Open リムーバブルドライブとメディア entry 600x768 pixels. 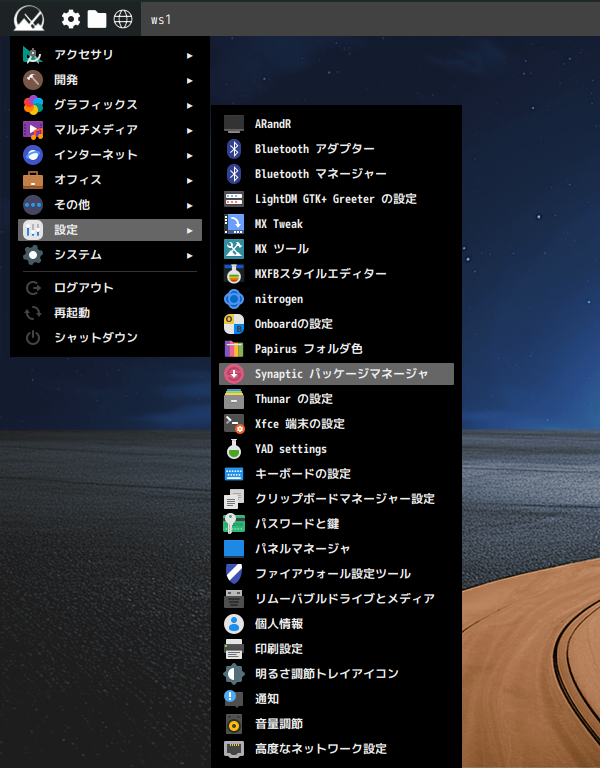pyautogui.click(x=336, y=599)
